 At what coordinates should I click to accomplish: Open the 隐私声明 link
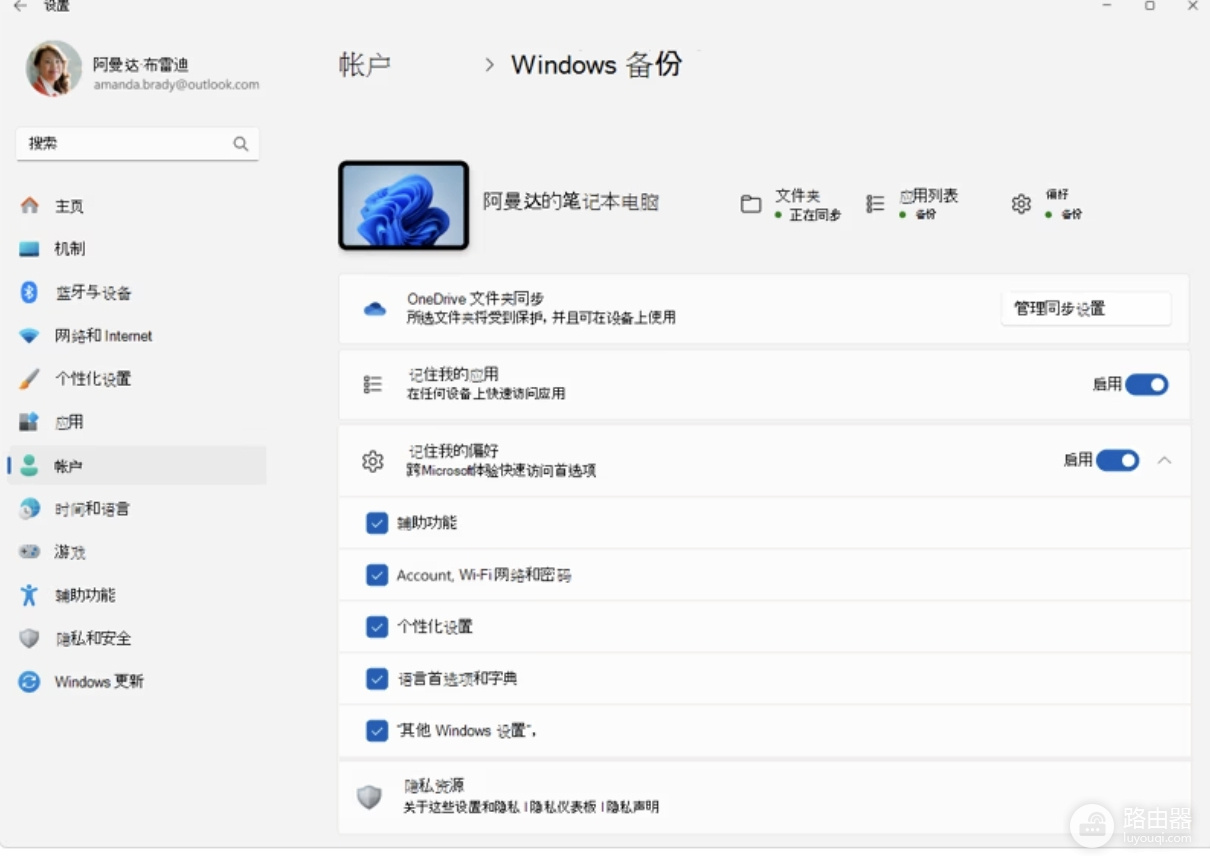(633, 807)
